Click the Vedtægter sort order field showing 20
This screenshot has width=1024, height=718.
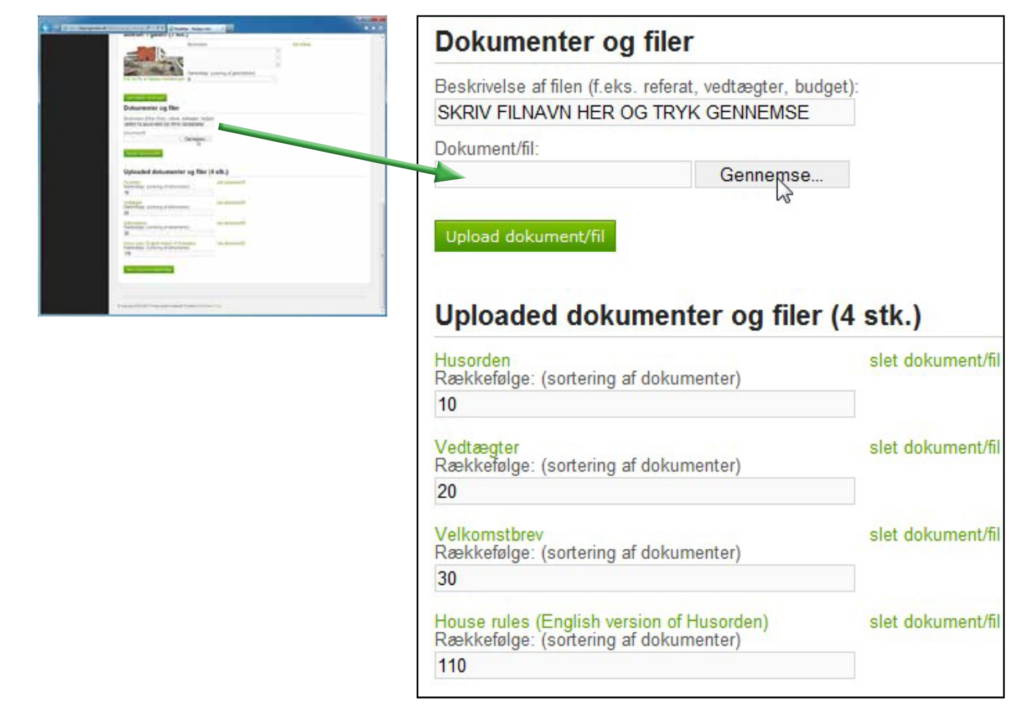coord(644,491)
